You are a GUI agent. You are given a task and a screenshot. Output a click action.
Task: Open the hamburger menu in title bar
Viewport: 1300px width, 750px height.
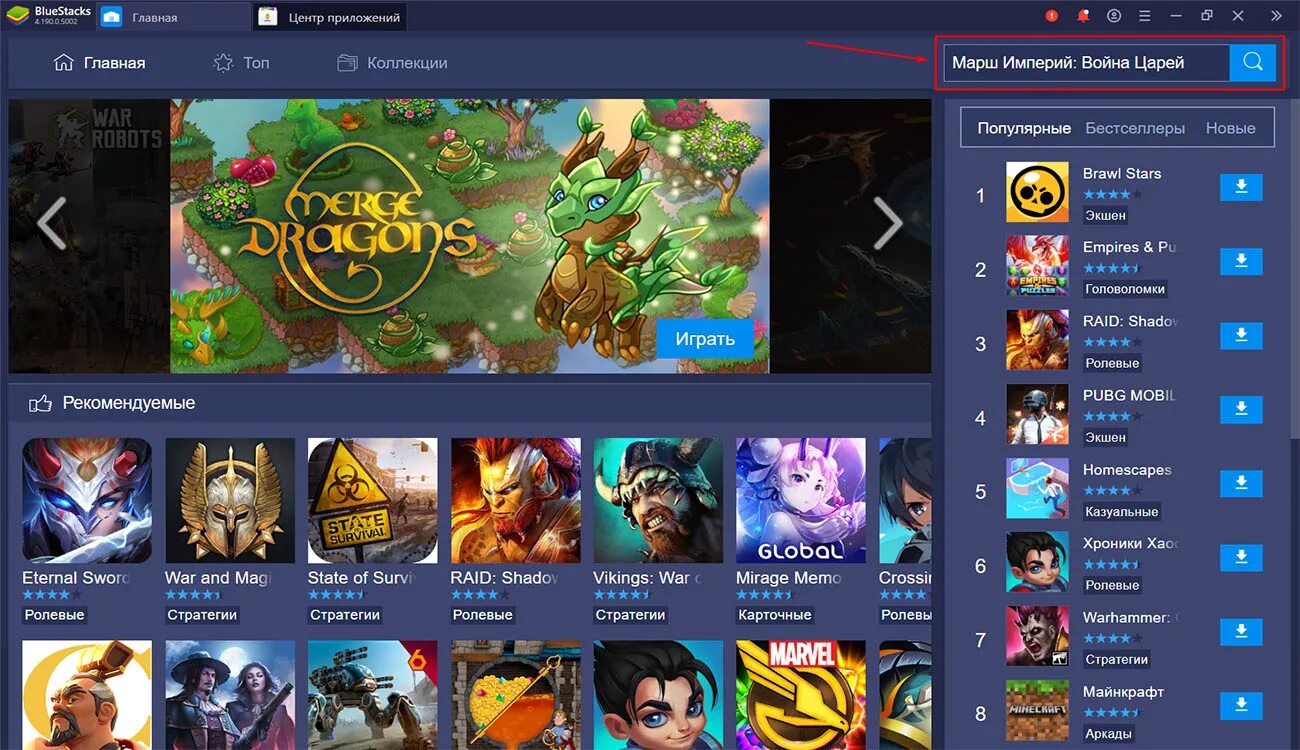click(x=1145, y=16)
